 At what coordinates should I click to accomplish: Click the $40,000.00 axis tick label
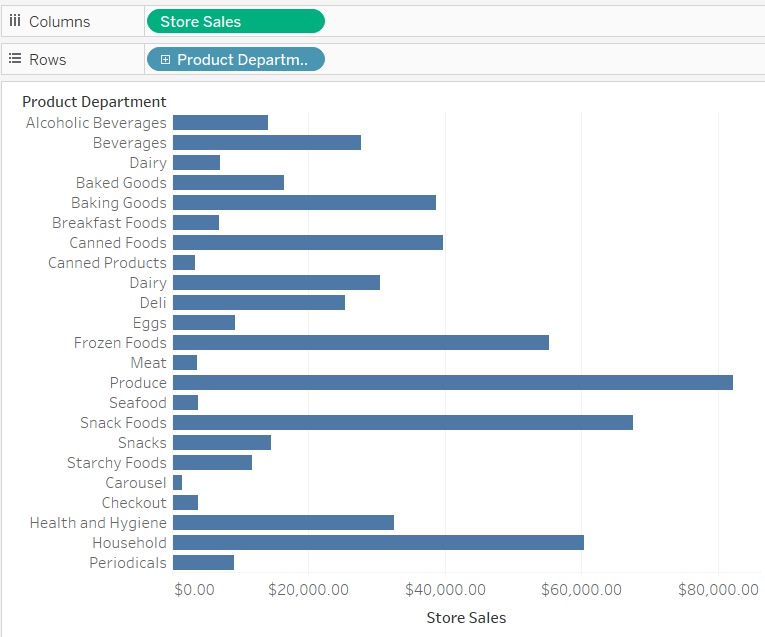coord(445,589)
